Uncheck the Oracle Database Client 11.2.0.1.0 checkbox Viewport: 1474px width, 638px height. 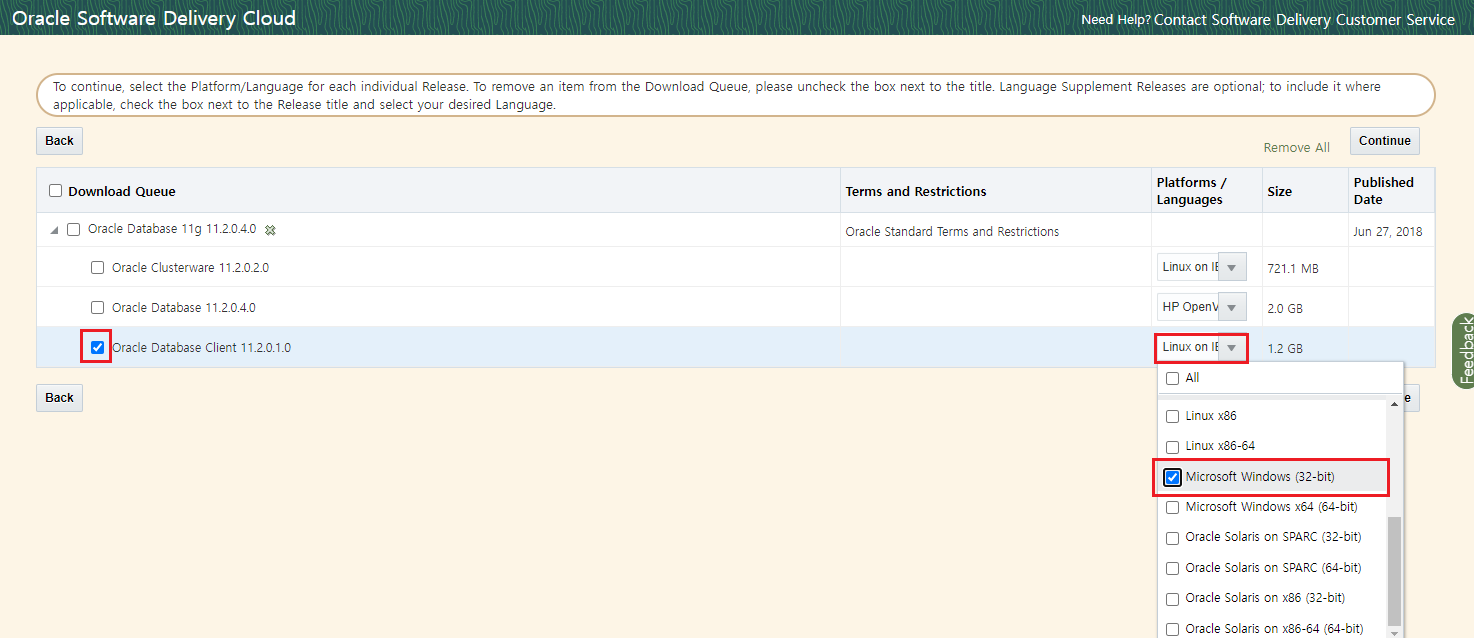tap(97, 347)
